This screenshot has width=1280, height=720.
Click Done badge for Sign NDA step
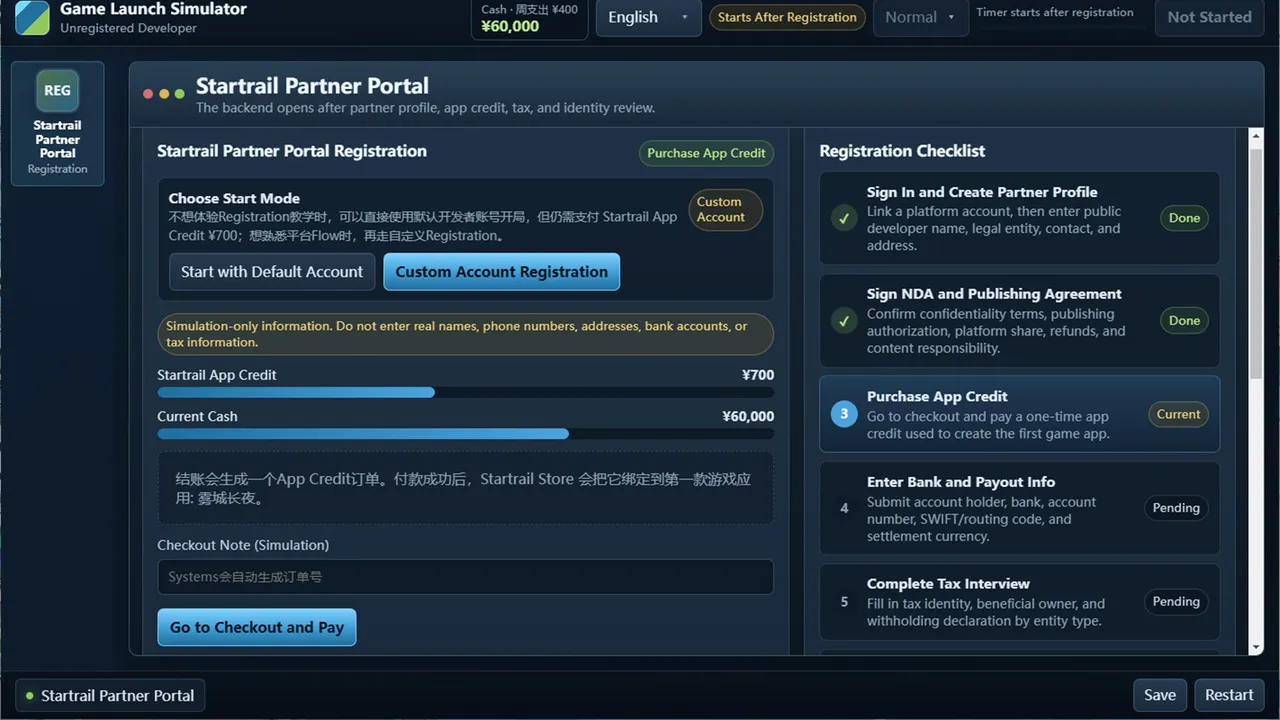coord(1184,321)
